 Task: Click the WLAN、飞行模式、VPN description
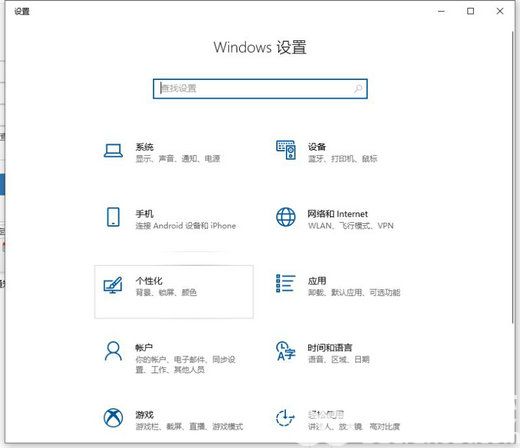click(x=351, y=226)
